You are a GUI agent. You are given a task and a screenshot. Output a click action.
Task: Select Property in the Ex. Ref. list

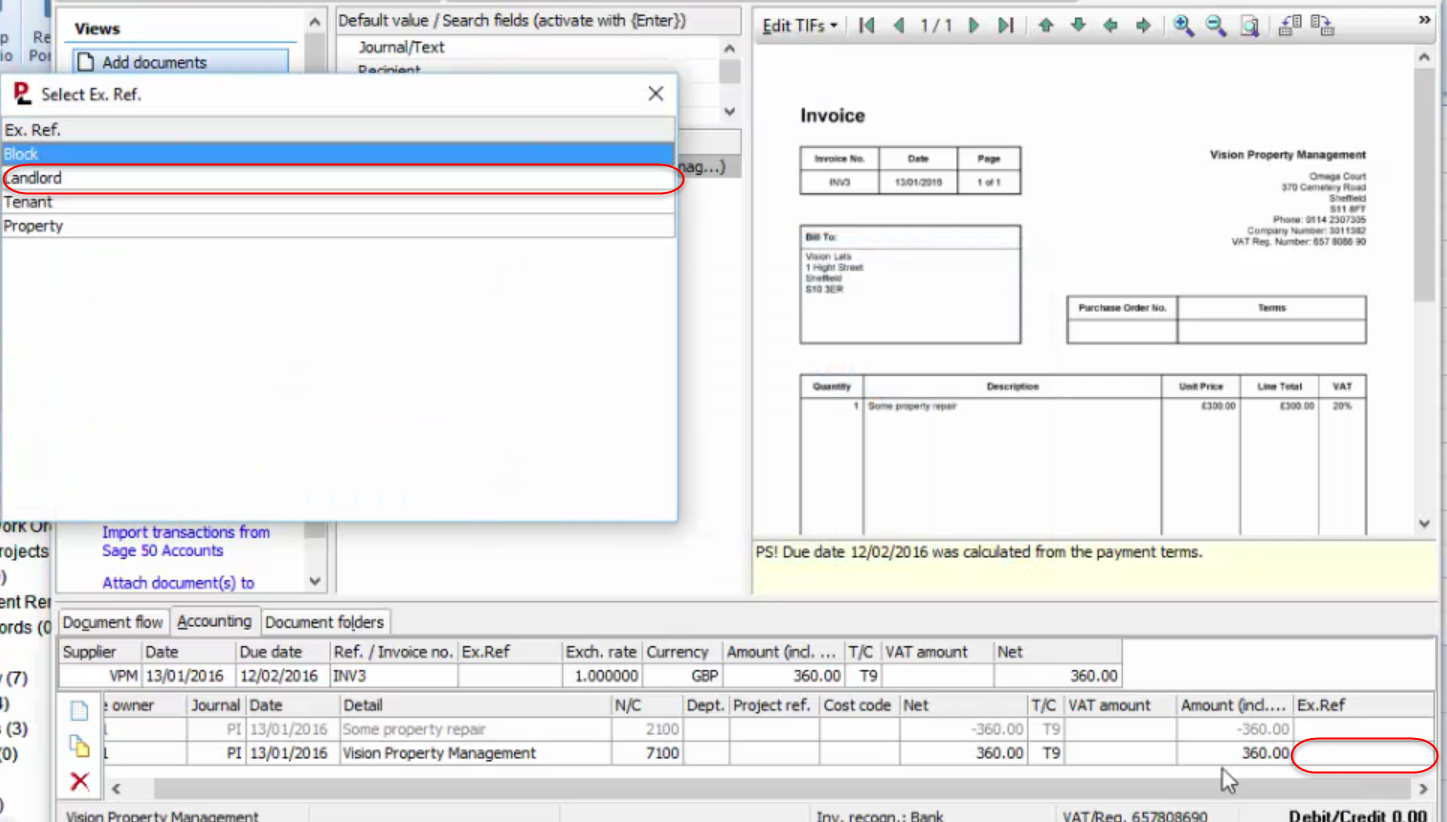[338, 226]
